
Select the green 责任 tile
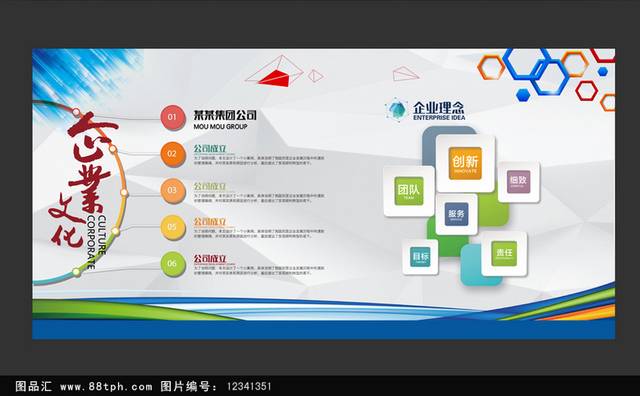[504, 254]
